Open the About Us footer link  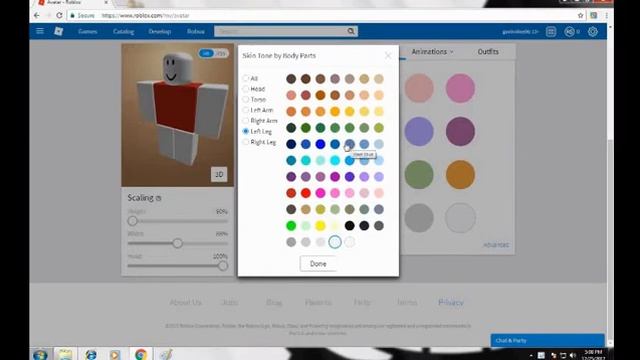(185, 302)
